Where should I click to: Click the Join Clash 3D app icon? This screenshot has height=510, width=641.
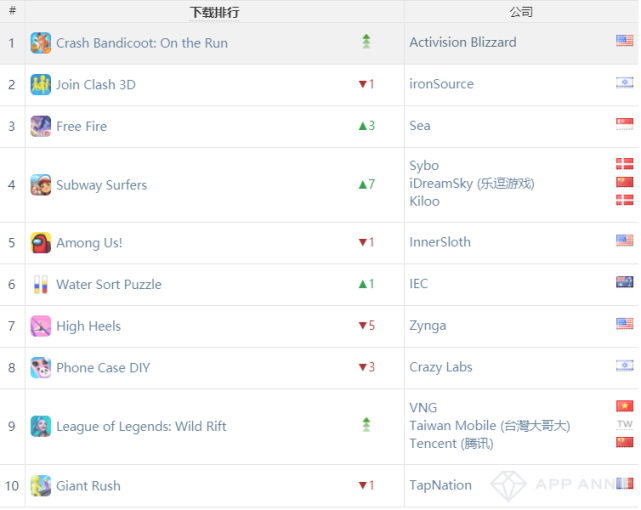[x=41, y=85]
